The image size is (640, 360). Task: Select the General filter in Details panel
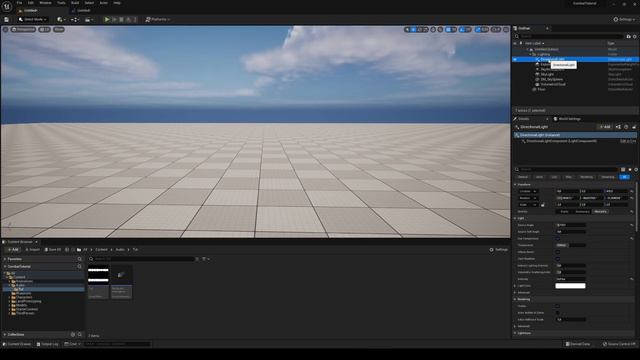(523, 177)
